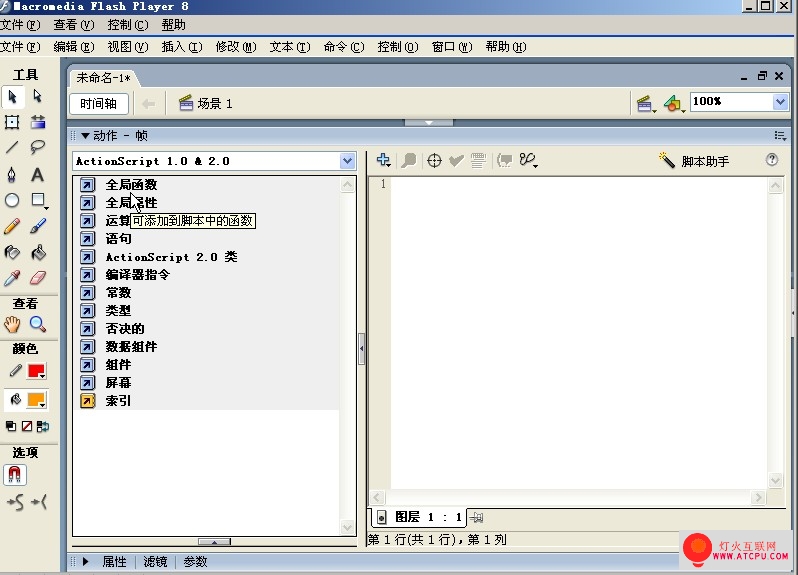Click the find magnifier icon in script toolbar
The image size is (798, 575).
pyautogui.click(x=408, y=161)
